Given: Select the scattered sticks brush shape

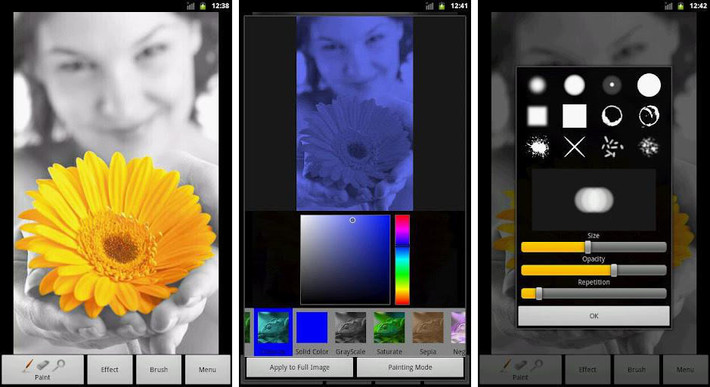Looking at the screenshot, I should 612,147.
